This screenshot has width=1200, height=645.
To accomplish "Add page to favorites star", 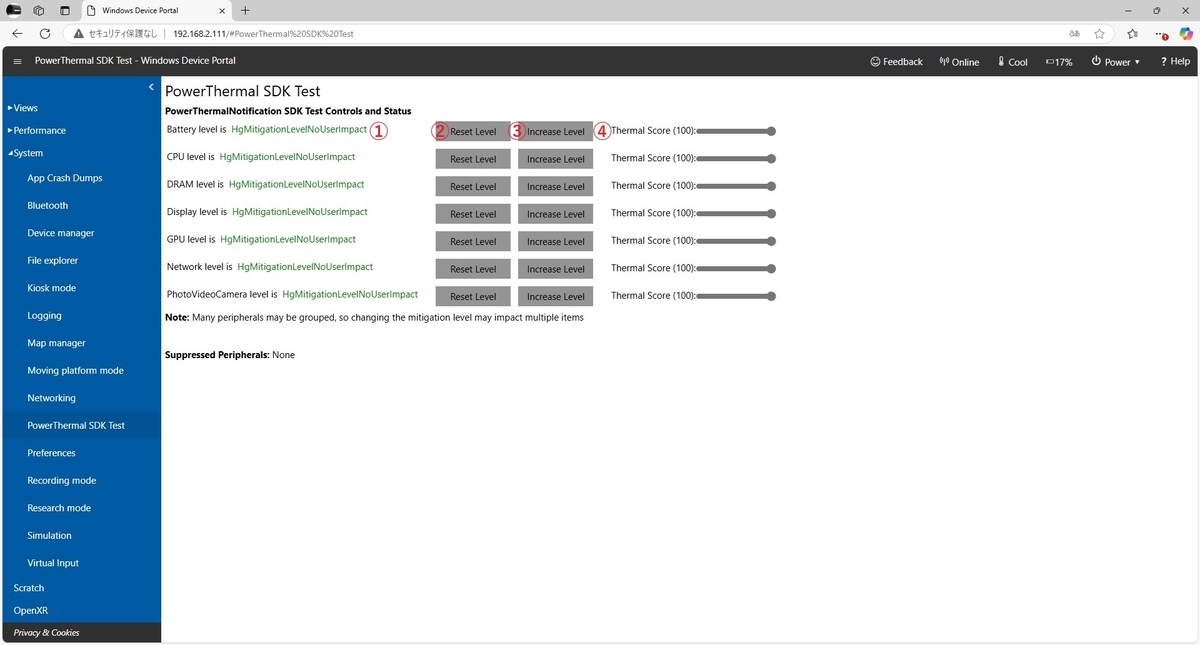I will click(1099, 33).
